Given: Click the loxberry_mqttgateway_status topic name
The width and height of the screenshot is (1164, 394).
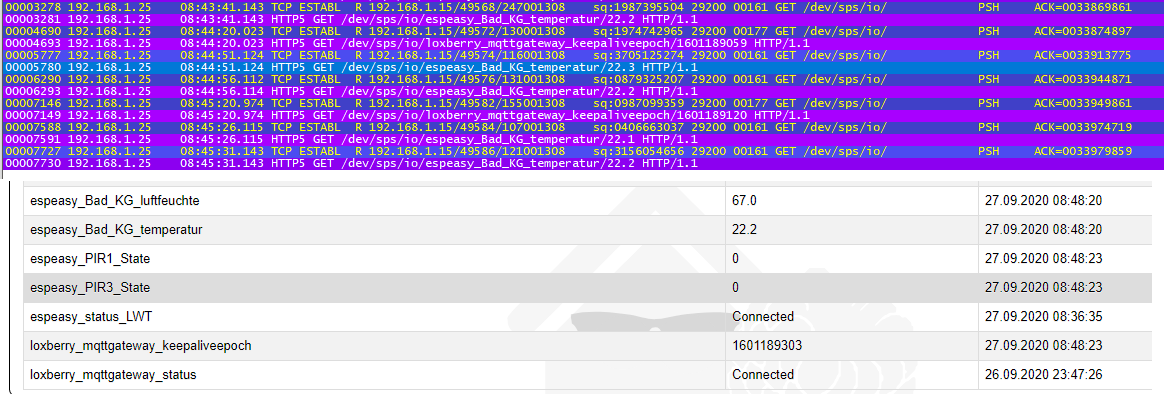Looking at the screenshot, I should 114,375.
